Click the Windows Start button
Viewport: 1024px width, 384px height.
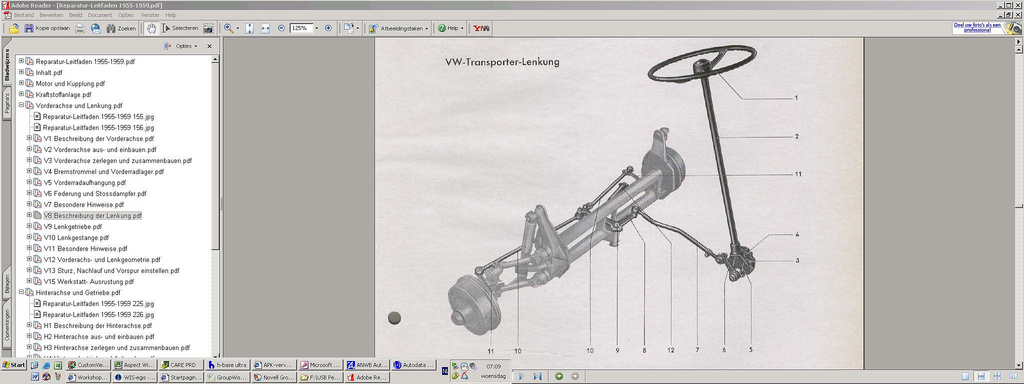[14, 365]
